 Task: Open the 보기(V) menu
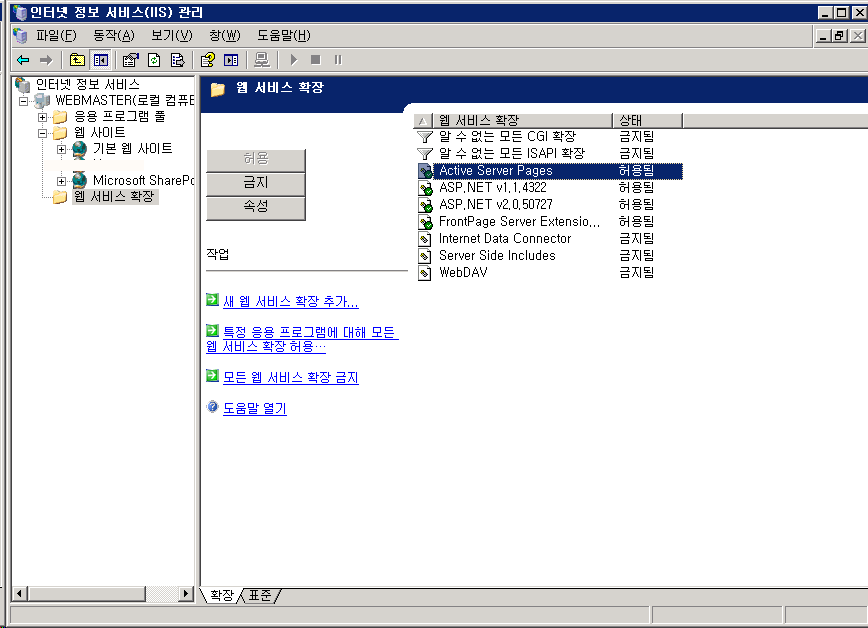[x=172, y=35]
